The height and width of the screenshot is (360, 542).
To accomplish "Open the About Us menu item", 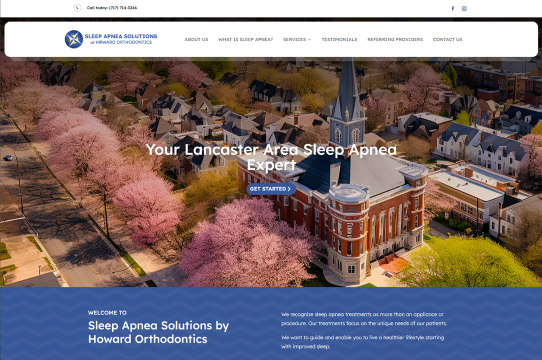I will pos(196,39).
